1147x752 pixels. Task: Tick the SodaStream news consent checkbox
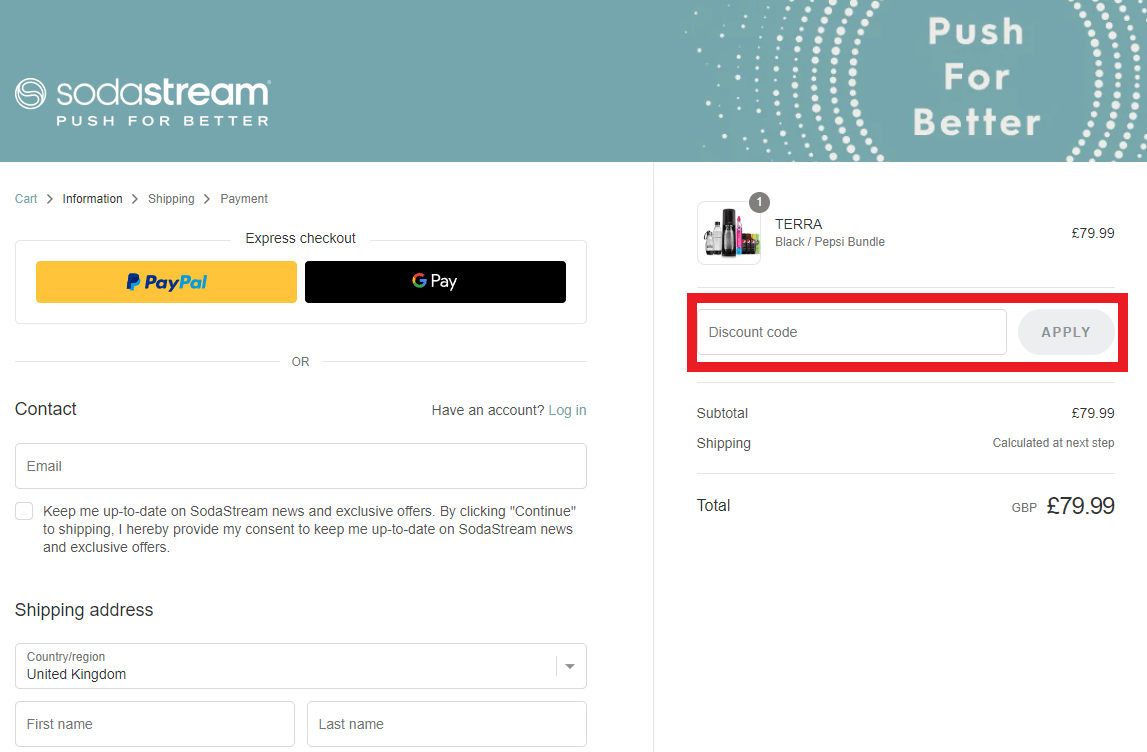point(24,511)
